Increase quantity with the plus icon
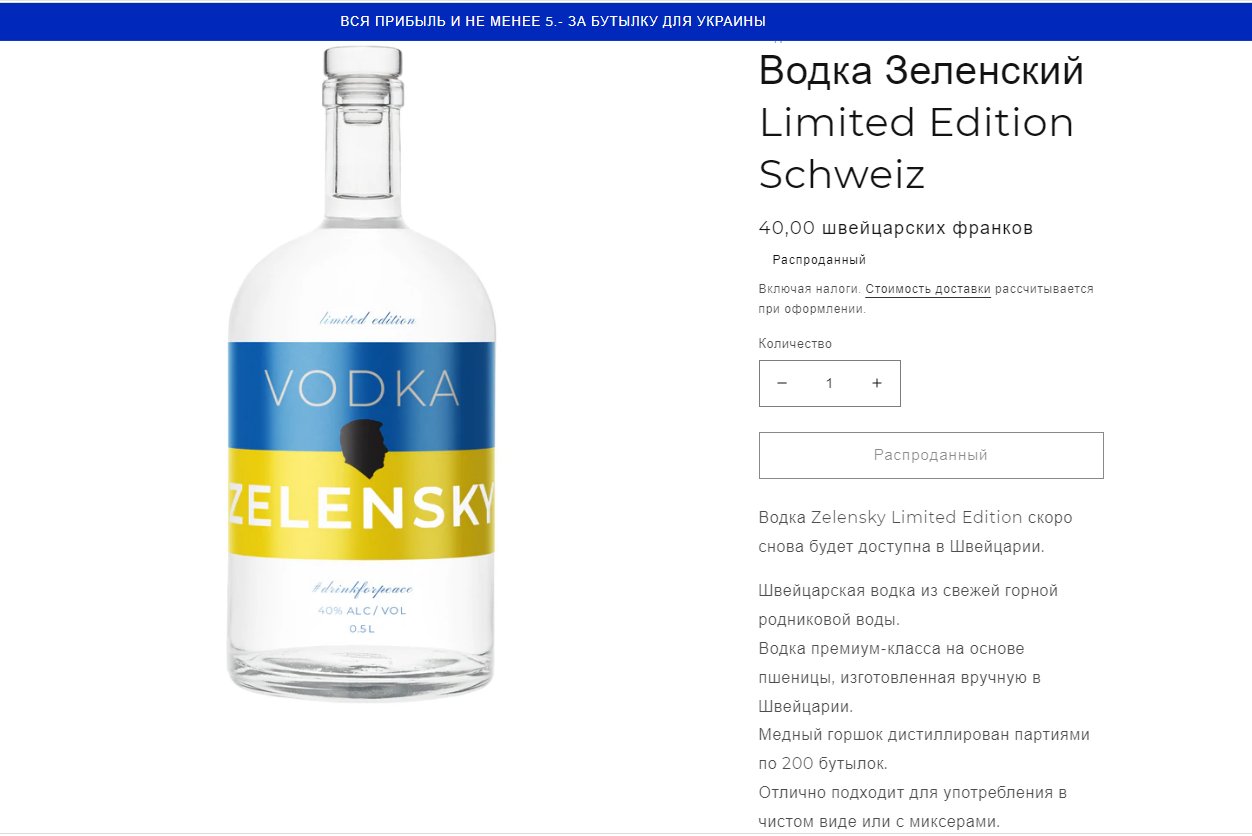This screenshot has width=1252, height=836. coord(877,383)
